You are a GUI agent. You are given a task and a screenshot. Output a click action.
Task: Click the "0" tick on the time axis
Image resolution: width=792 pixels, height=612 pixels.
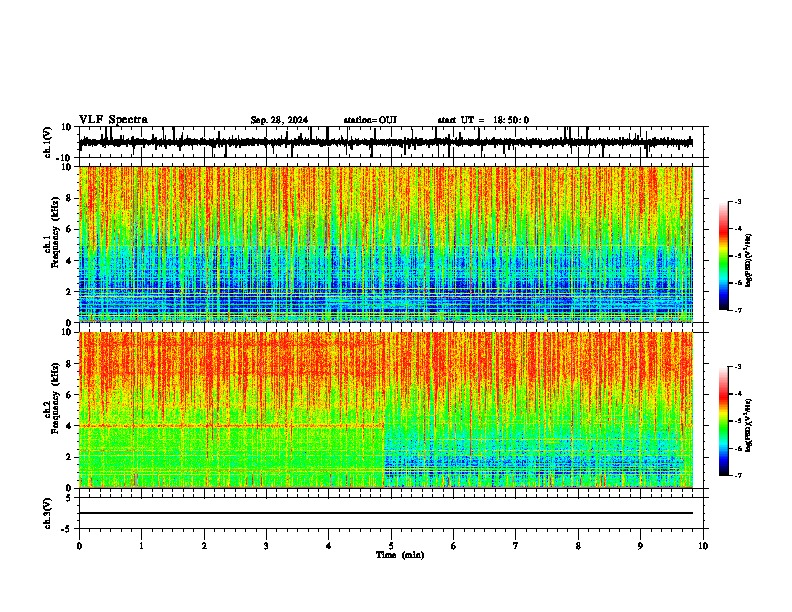pos(79,546)
